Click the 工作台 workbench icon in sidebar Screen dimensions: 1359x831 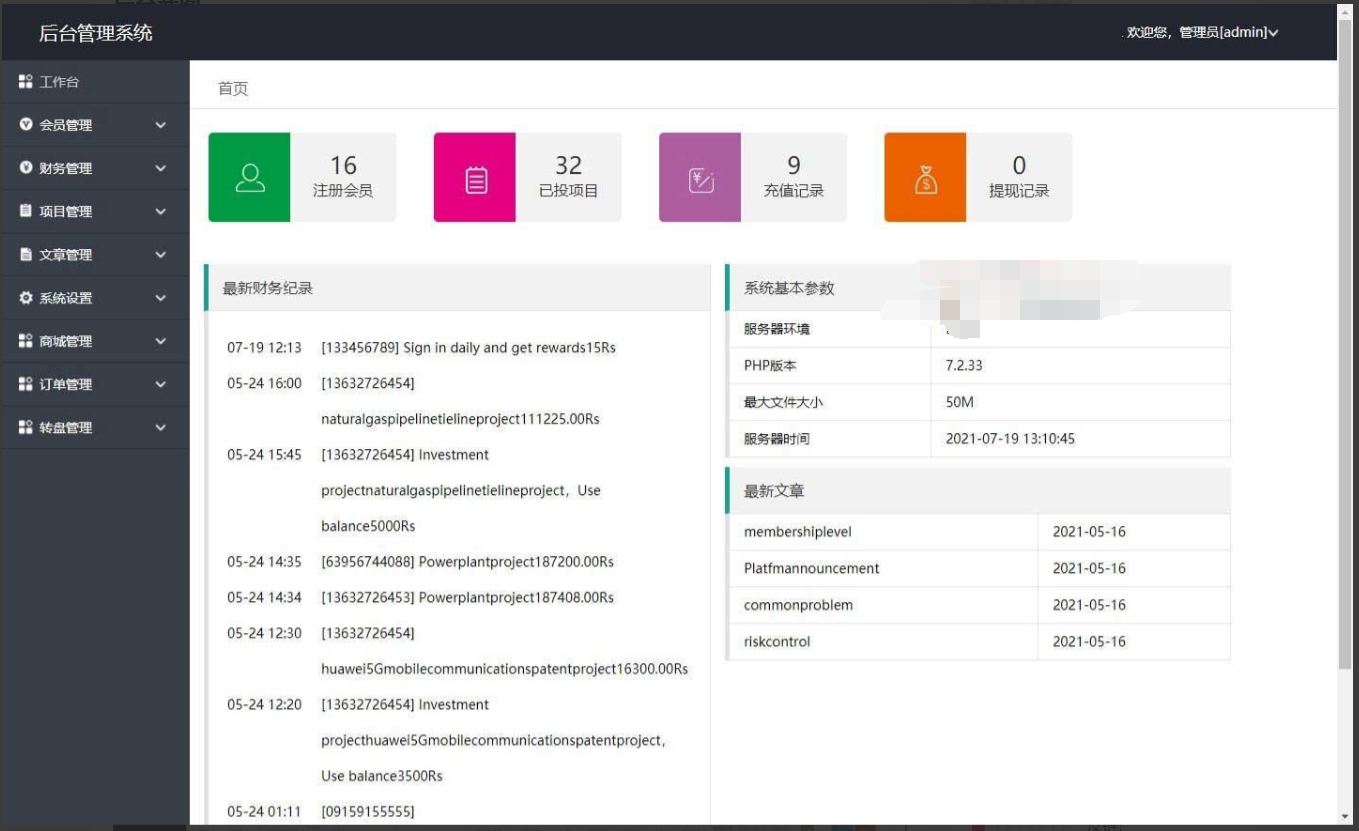pyautogui.click(x=26, y=82)
